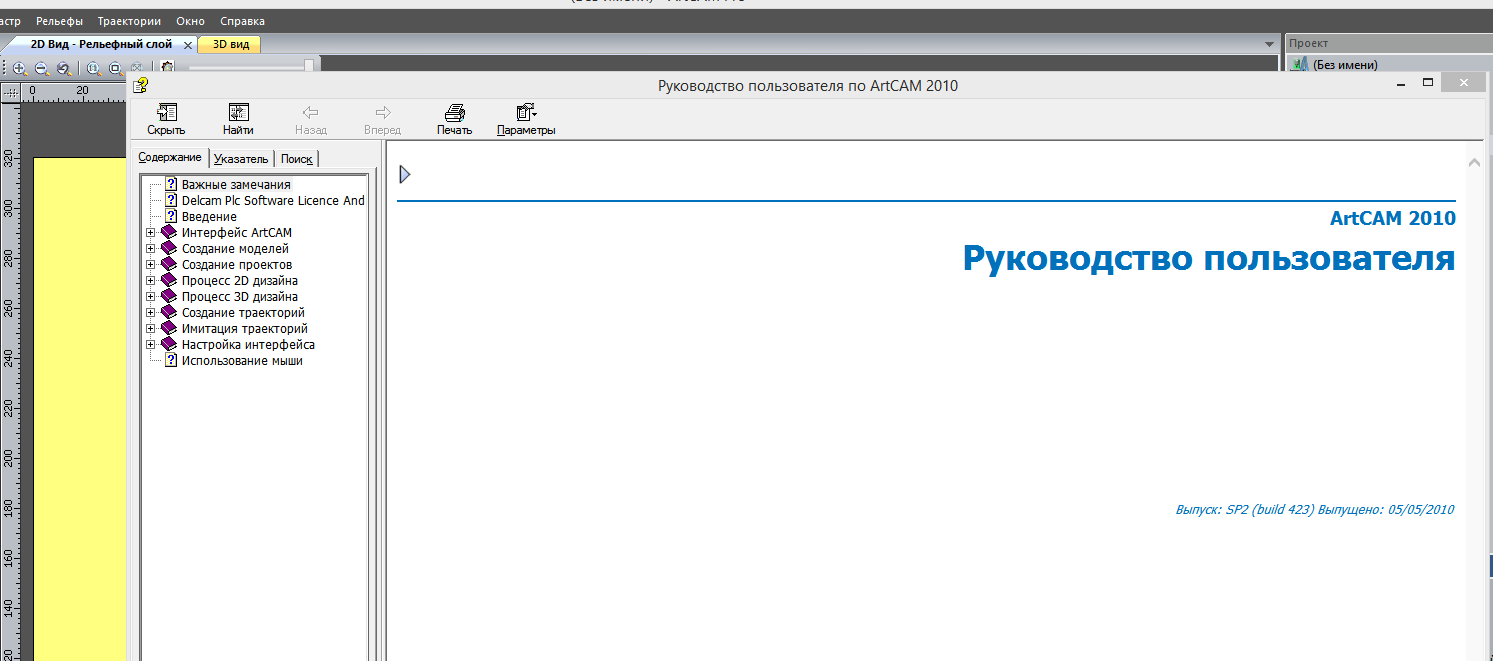Click the 2D view contrast slider handle
Screen dimensions: 1493x661
[309, 66]
